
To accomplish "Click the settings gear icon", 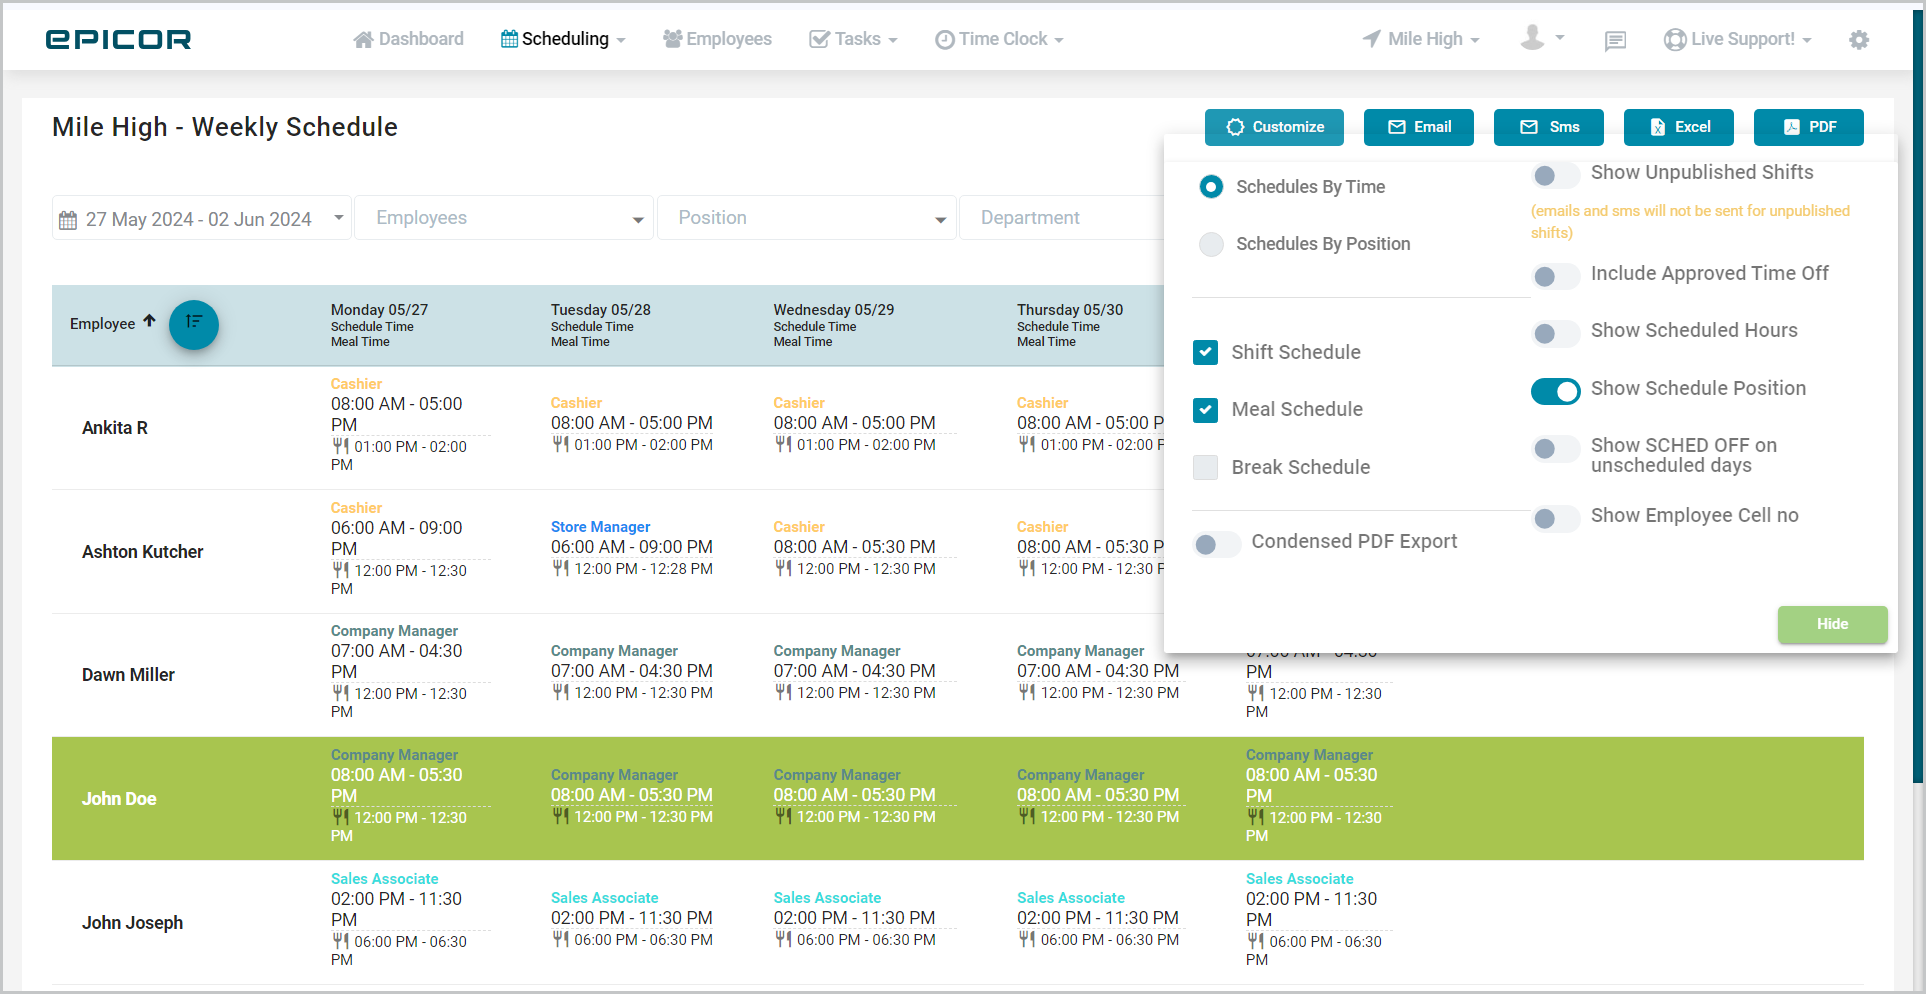I will click(x=1859, y=40).
